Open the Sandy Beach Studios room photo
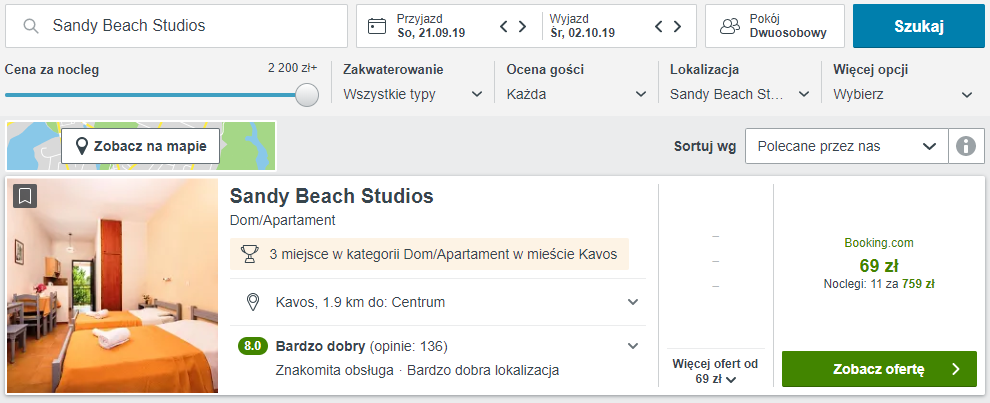 pos(112,286)
